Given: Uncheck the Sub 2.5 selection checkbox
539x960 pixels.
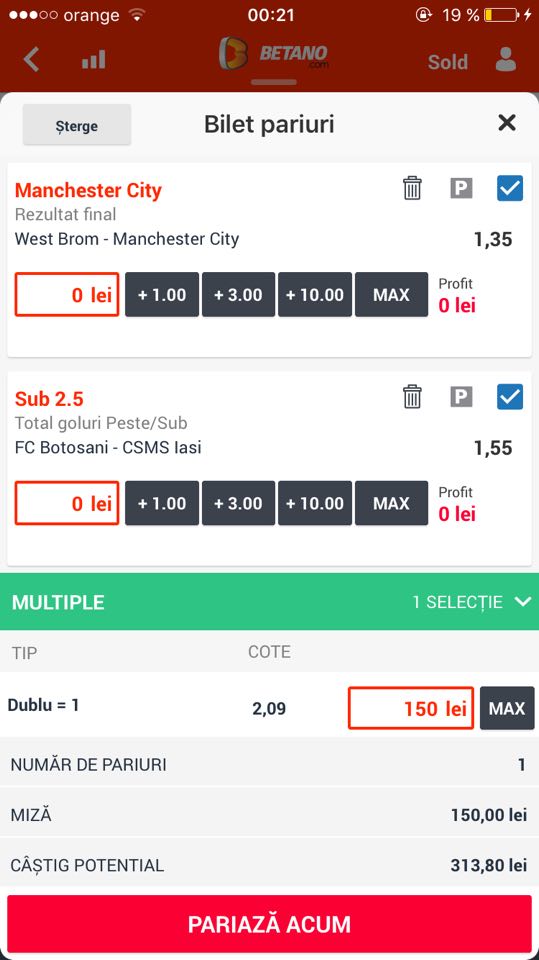Looking at the screenshot, I should click(x=510, y=397).
